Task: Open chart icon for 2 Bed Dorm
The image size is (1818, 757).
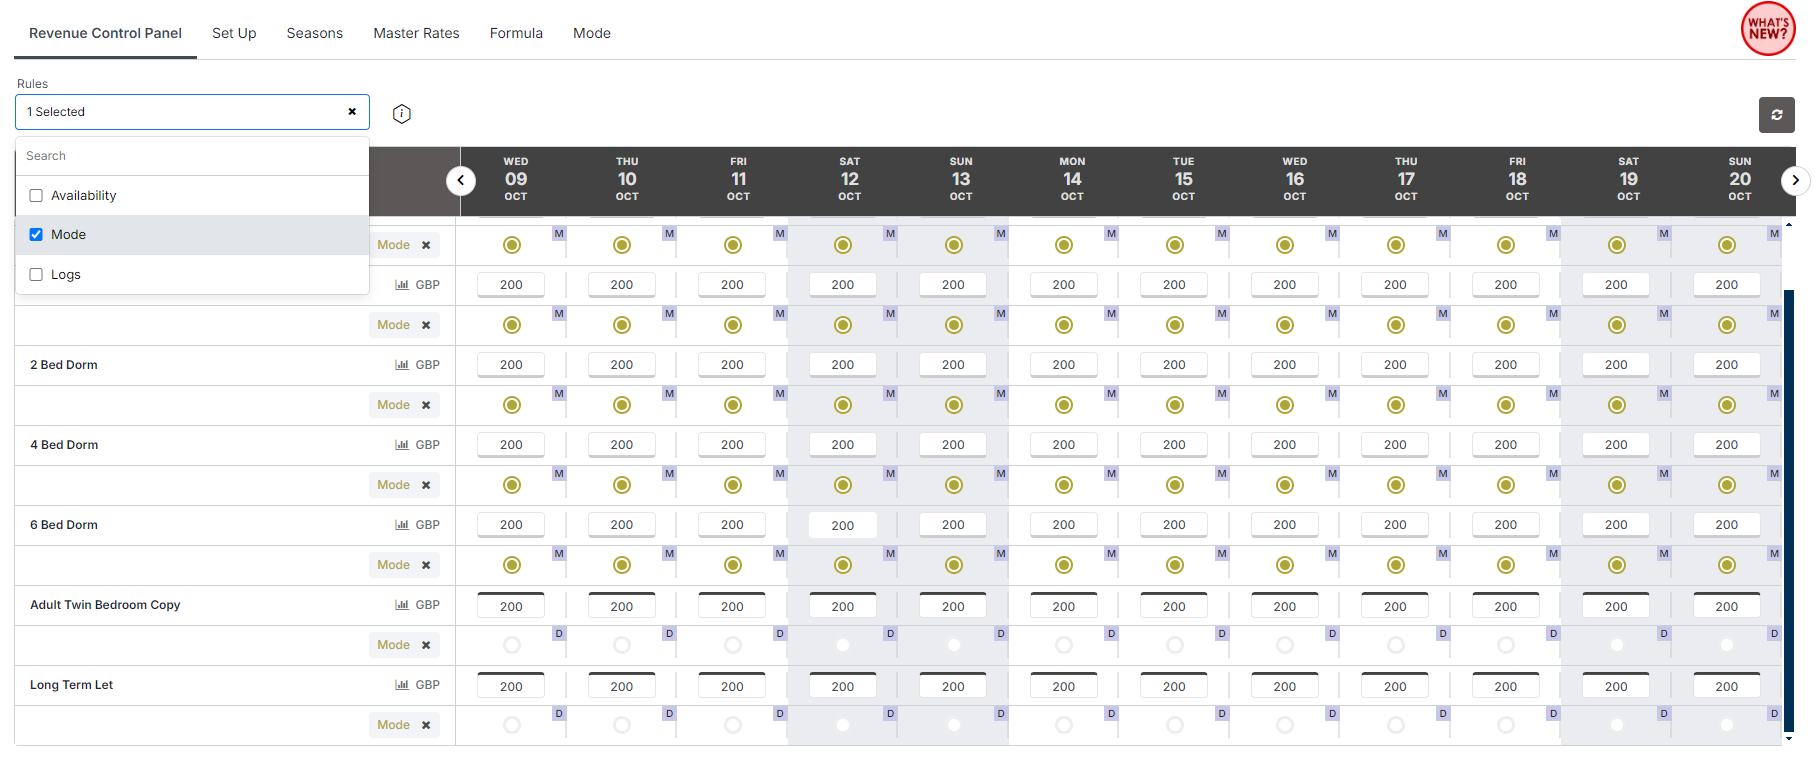Action: coord(402,365)
